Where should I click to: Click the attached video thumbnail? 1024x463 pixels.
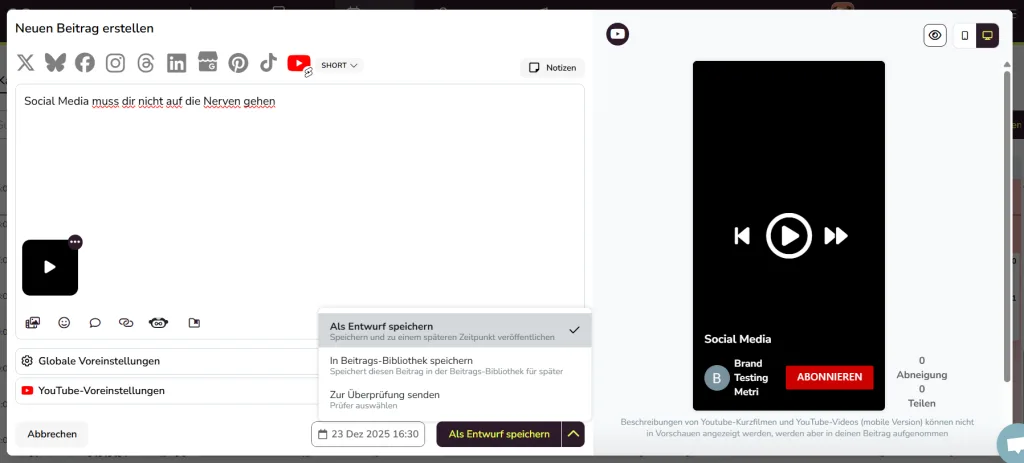50,267
